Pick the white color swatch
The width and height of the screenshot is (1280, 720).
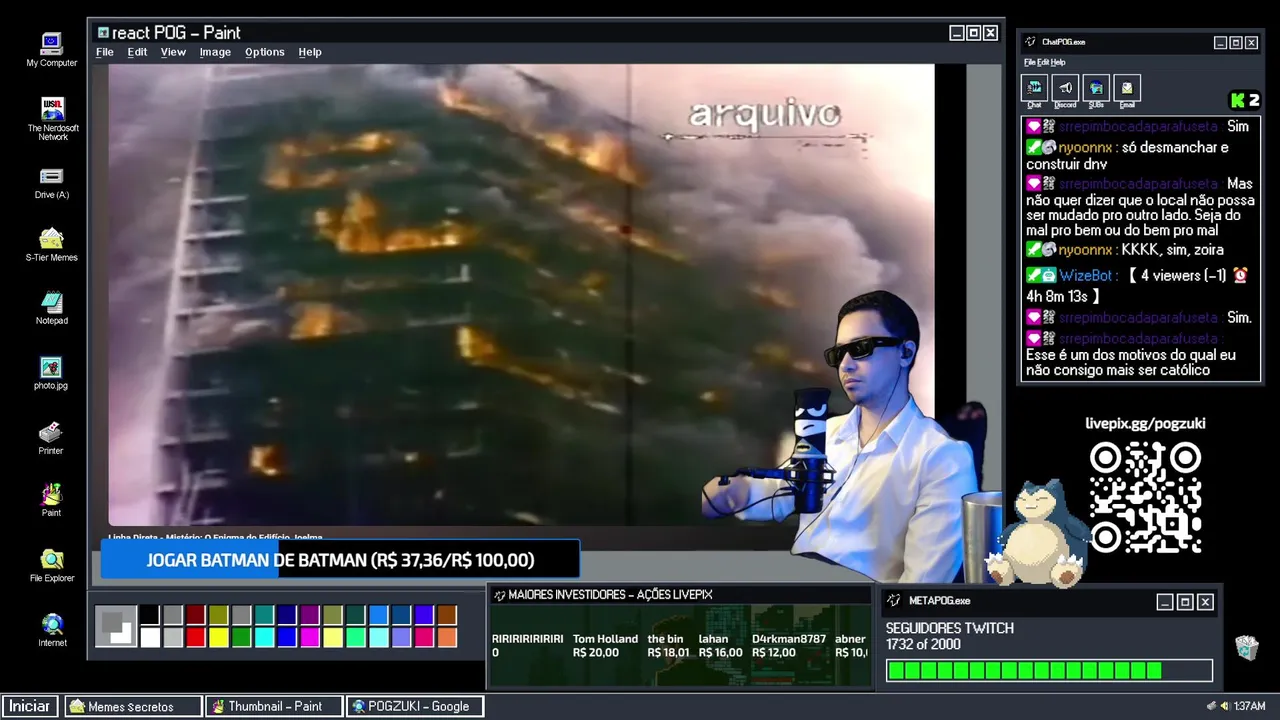coord(149,637)
